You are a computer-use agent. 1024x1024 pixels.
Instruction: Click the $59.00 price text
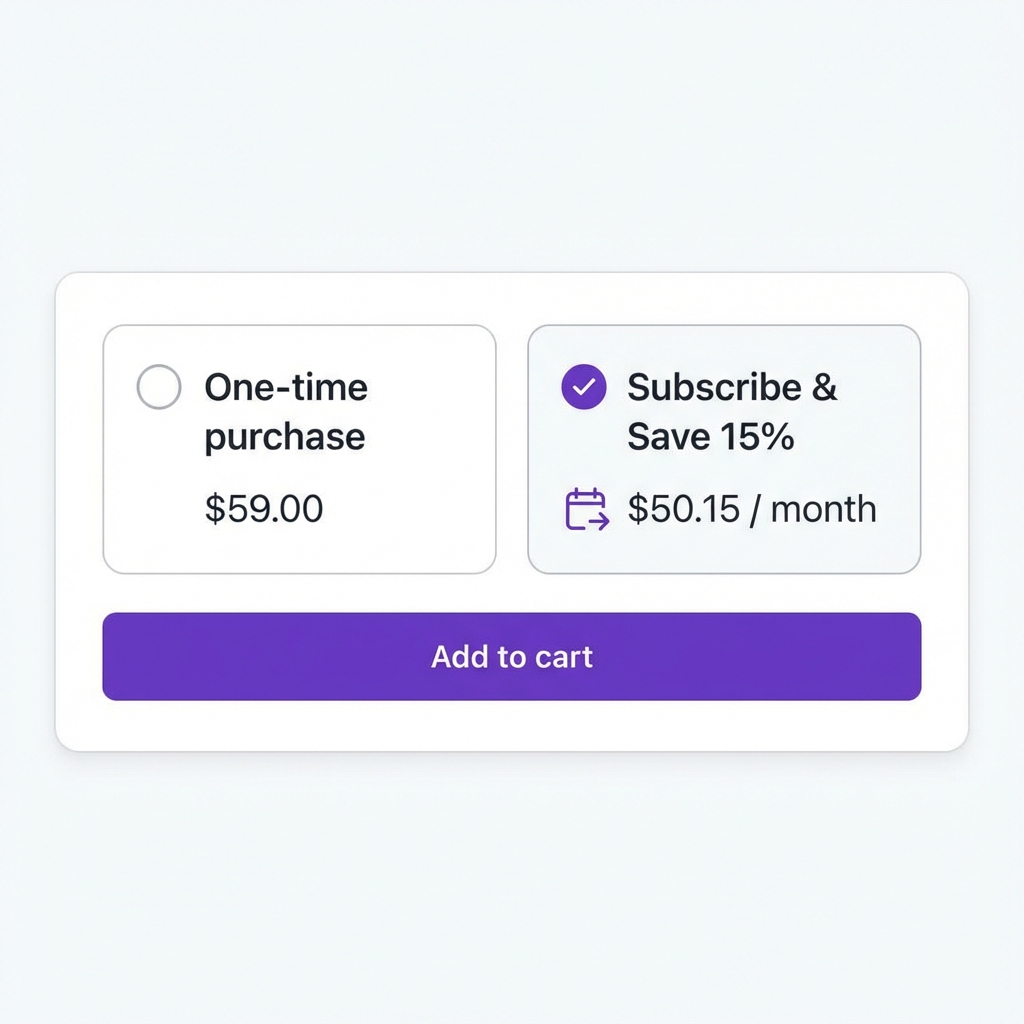pos(264,509)
